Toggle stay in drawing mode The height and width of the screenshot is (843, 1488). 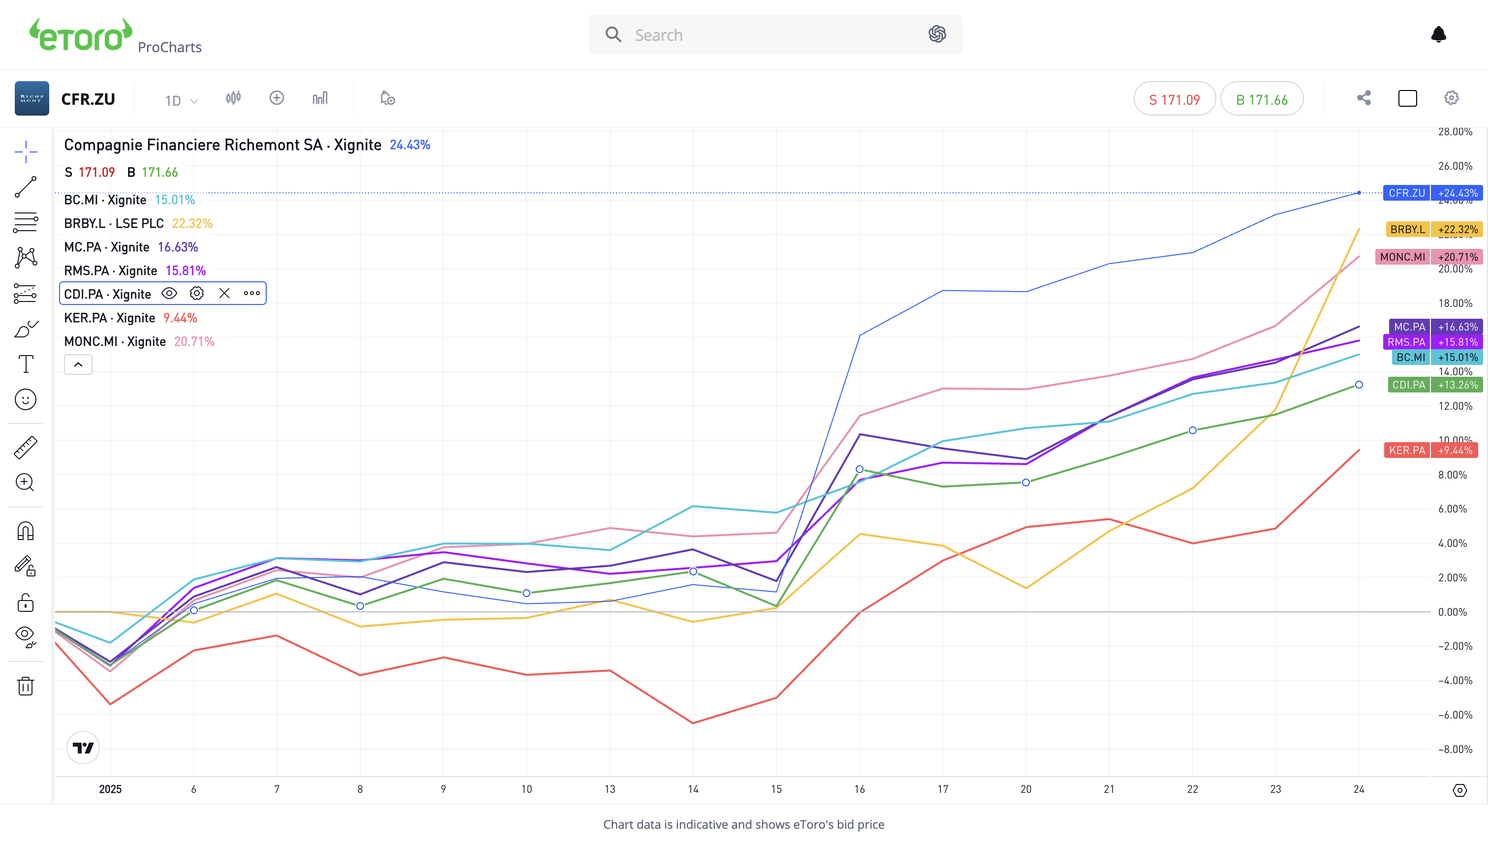26,566
